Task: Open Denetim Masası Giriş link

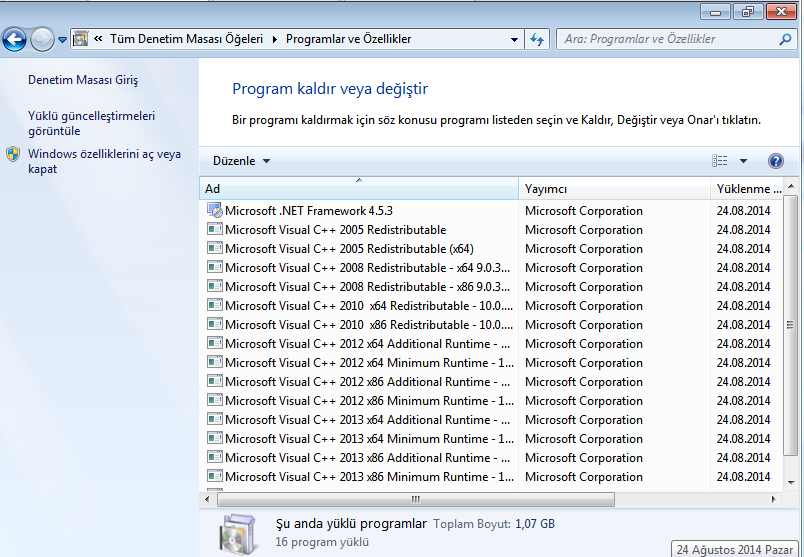Action: (83, 79)
